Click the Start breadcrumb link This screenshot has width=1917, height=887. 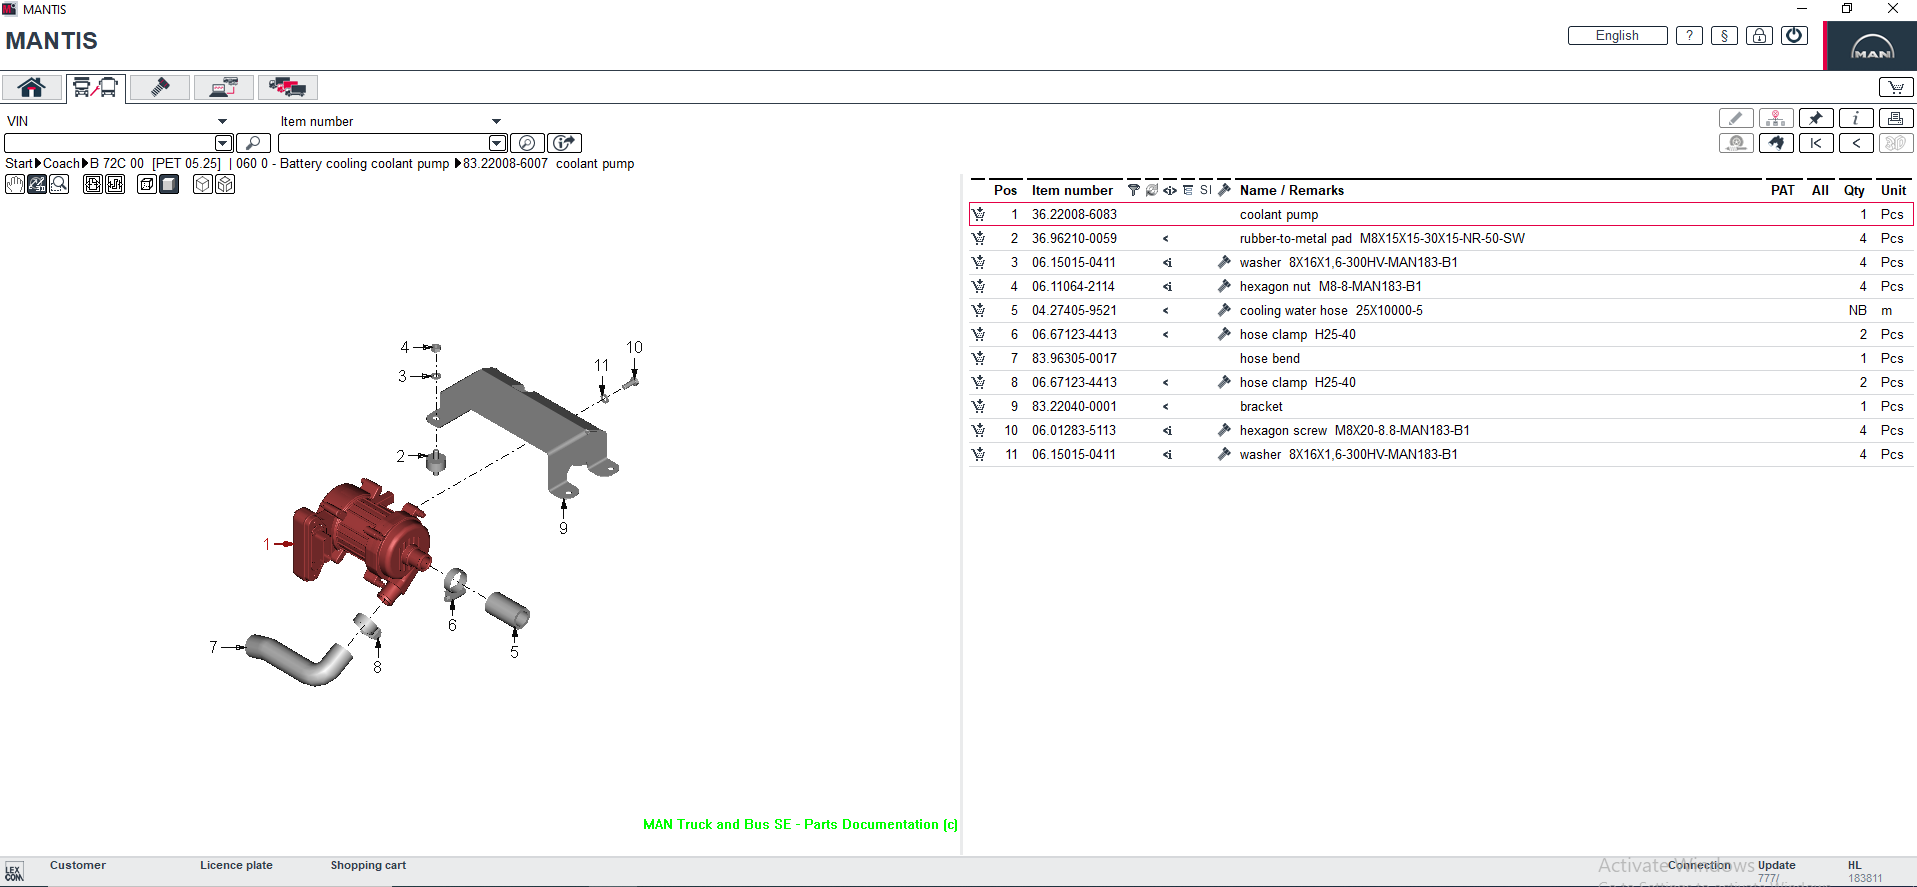point(19,164)
